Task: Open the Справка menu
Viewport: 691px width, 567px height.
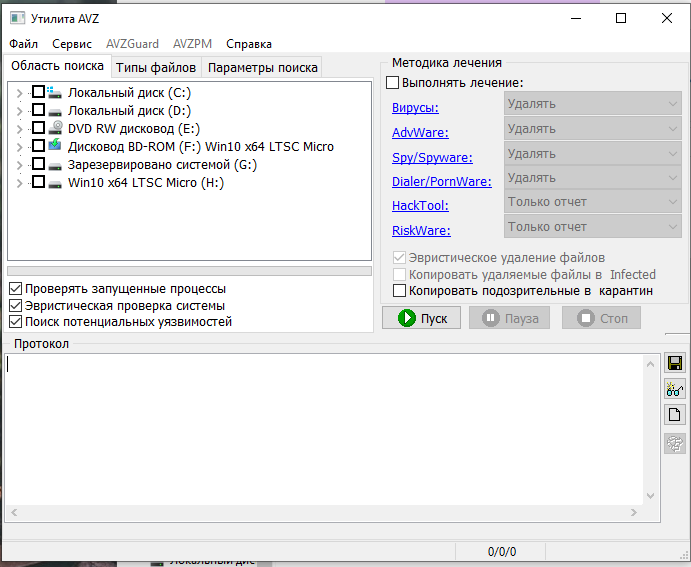Action: [249, 44]
